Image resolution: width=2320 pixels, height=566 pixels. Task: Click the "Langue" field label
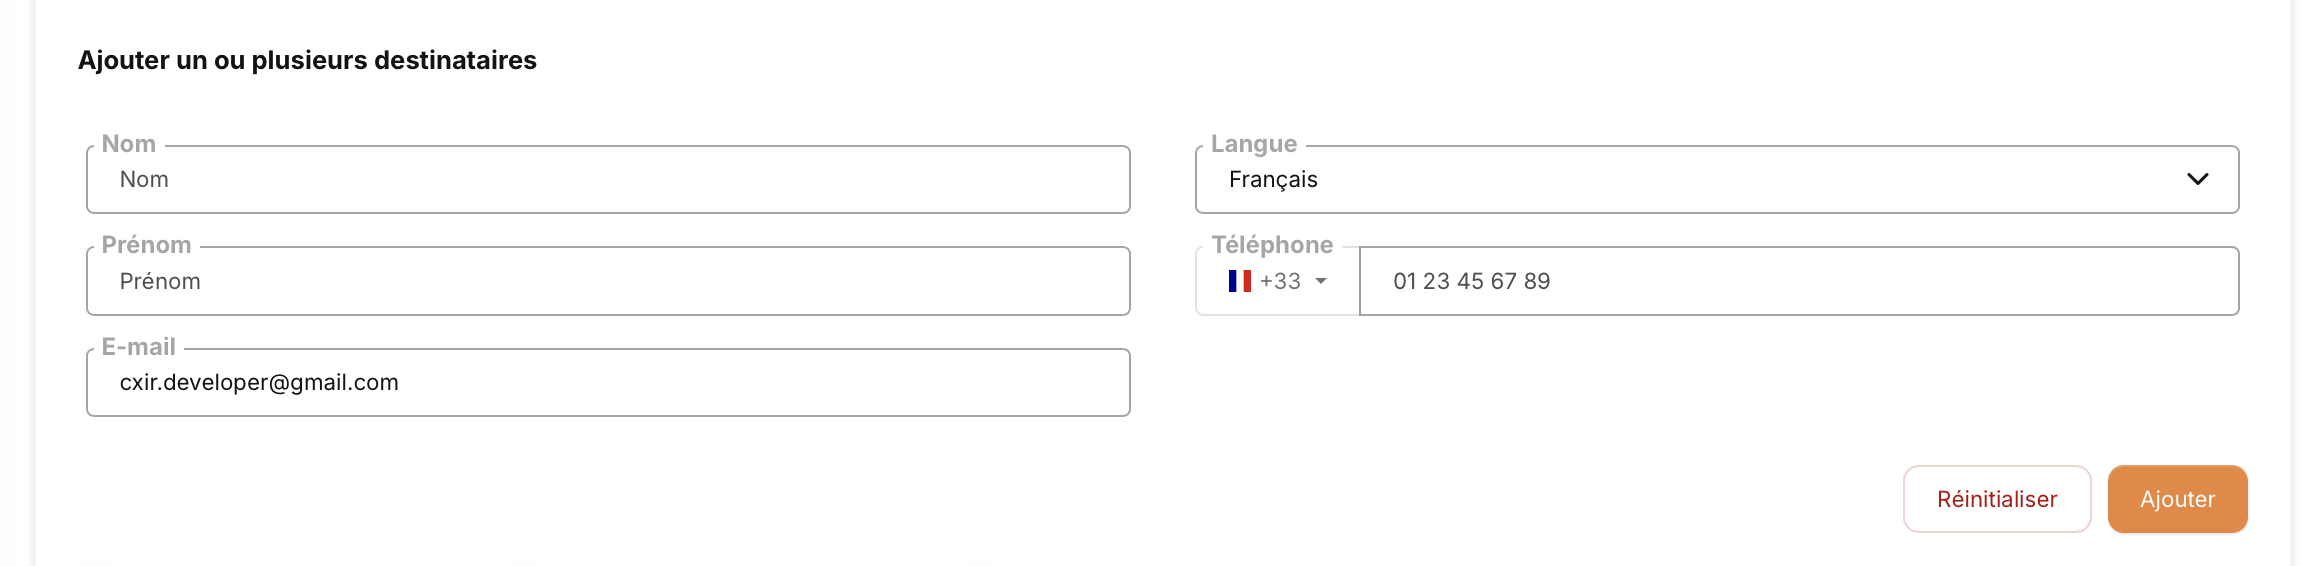1254,144
